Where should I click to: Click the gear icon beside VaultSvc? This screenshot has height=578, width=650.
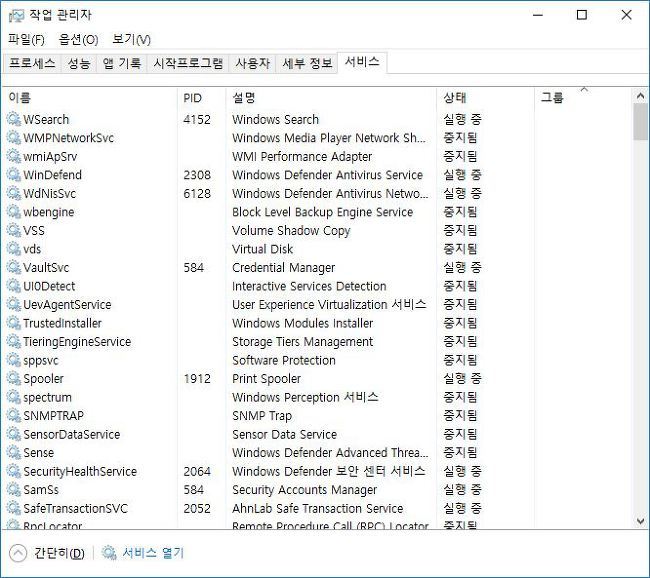tap(14, 267)
